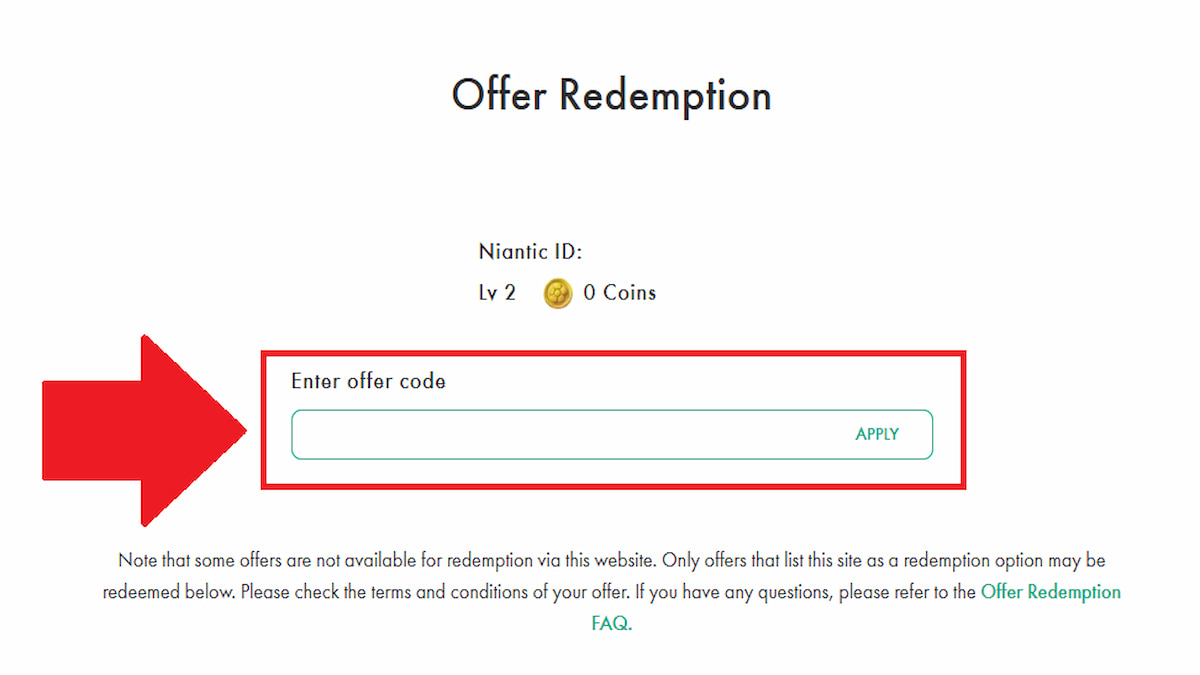The width and height of the screenshot is (1200, 675).
Task: Click the word Redemption in the heading
Action: 665,96
